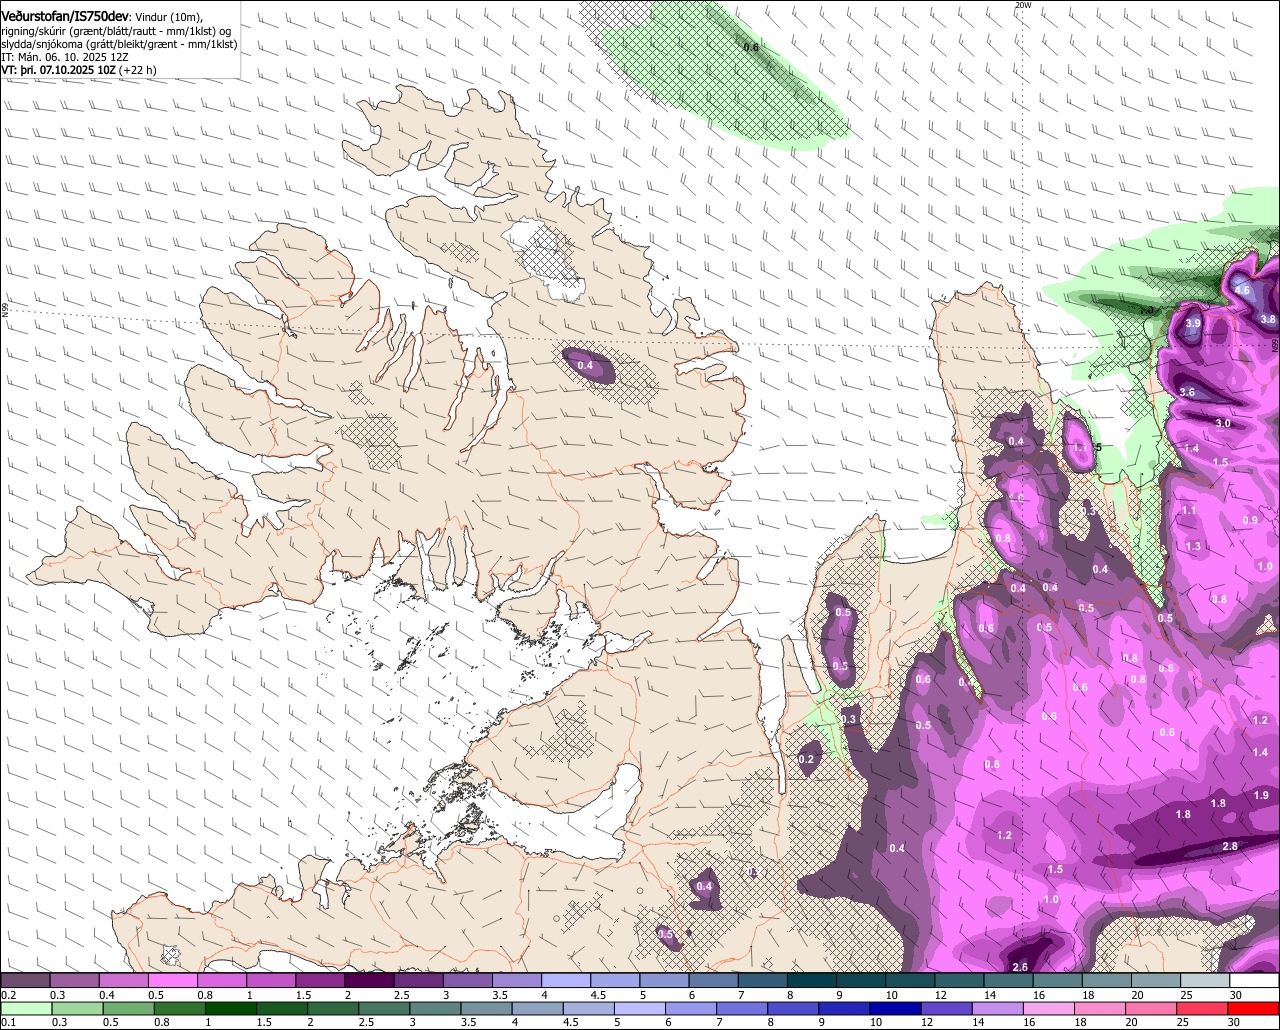Click the 0.2 value on the map
Image resolution: width=1280 pixels, height=1030 pixels.
[x=807, y=760]
